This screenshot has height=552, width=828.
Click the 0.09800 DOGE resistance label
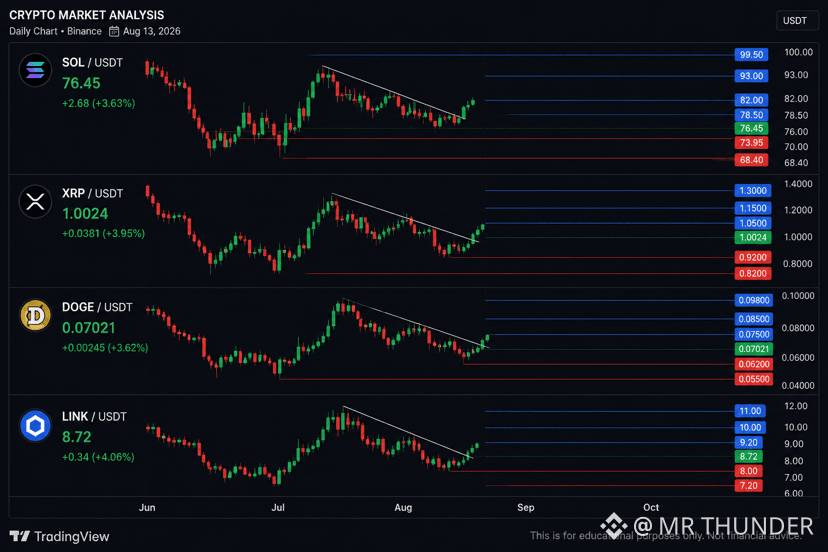coord(754,300)
